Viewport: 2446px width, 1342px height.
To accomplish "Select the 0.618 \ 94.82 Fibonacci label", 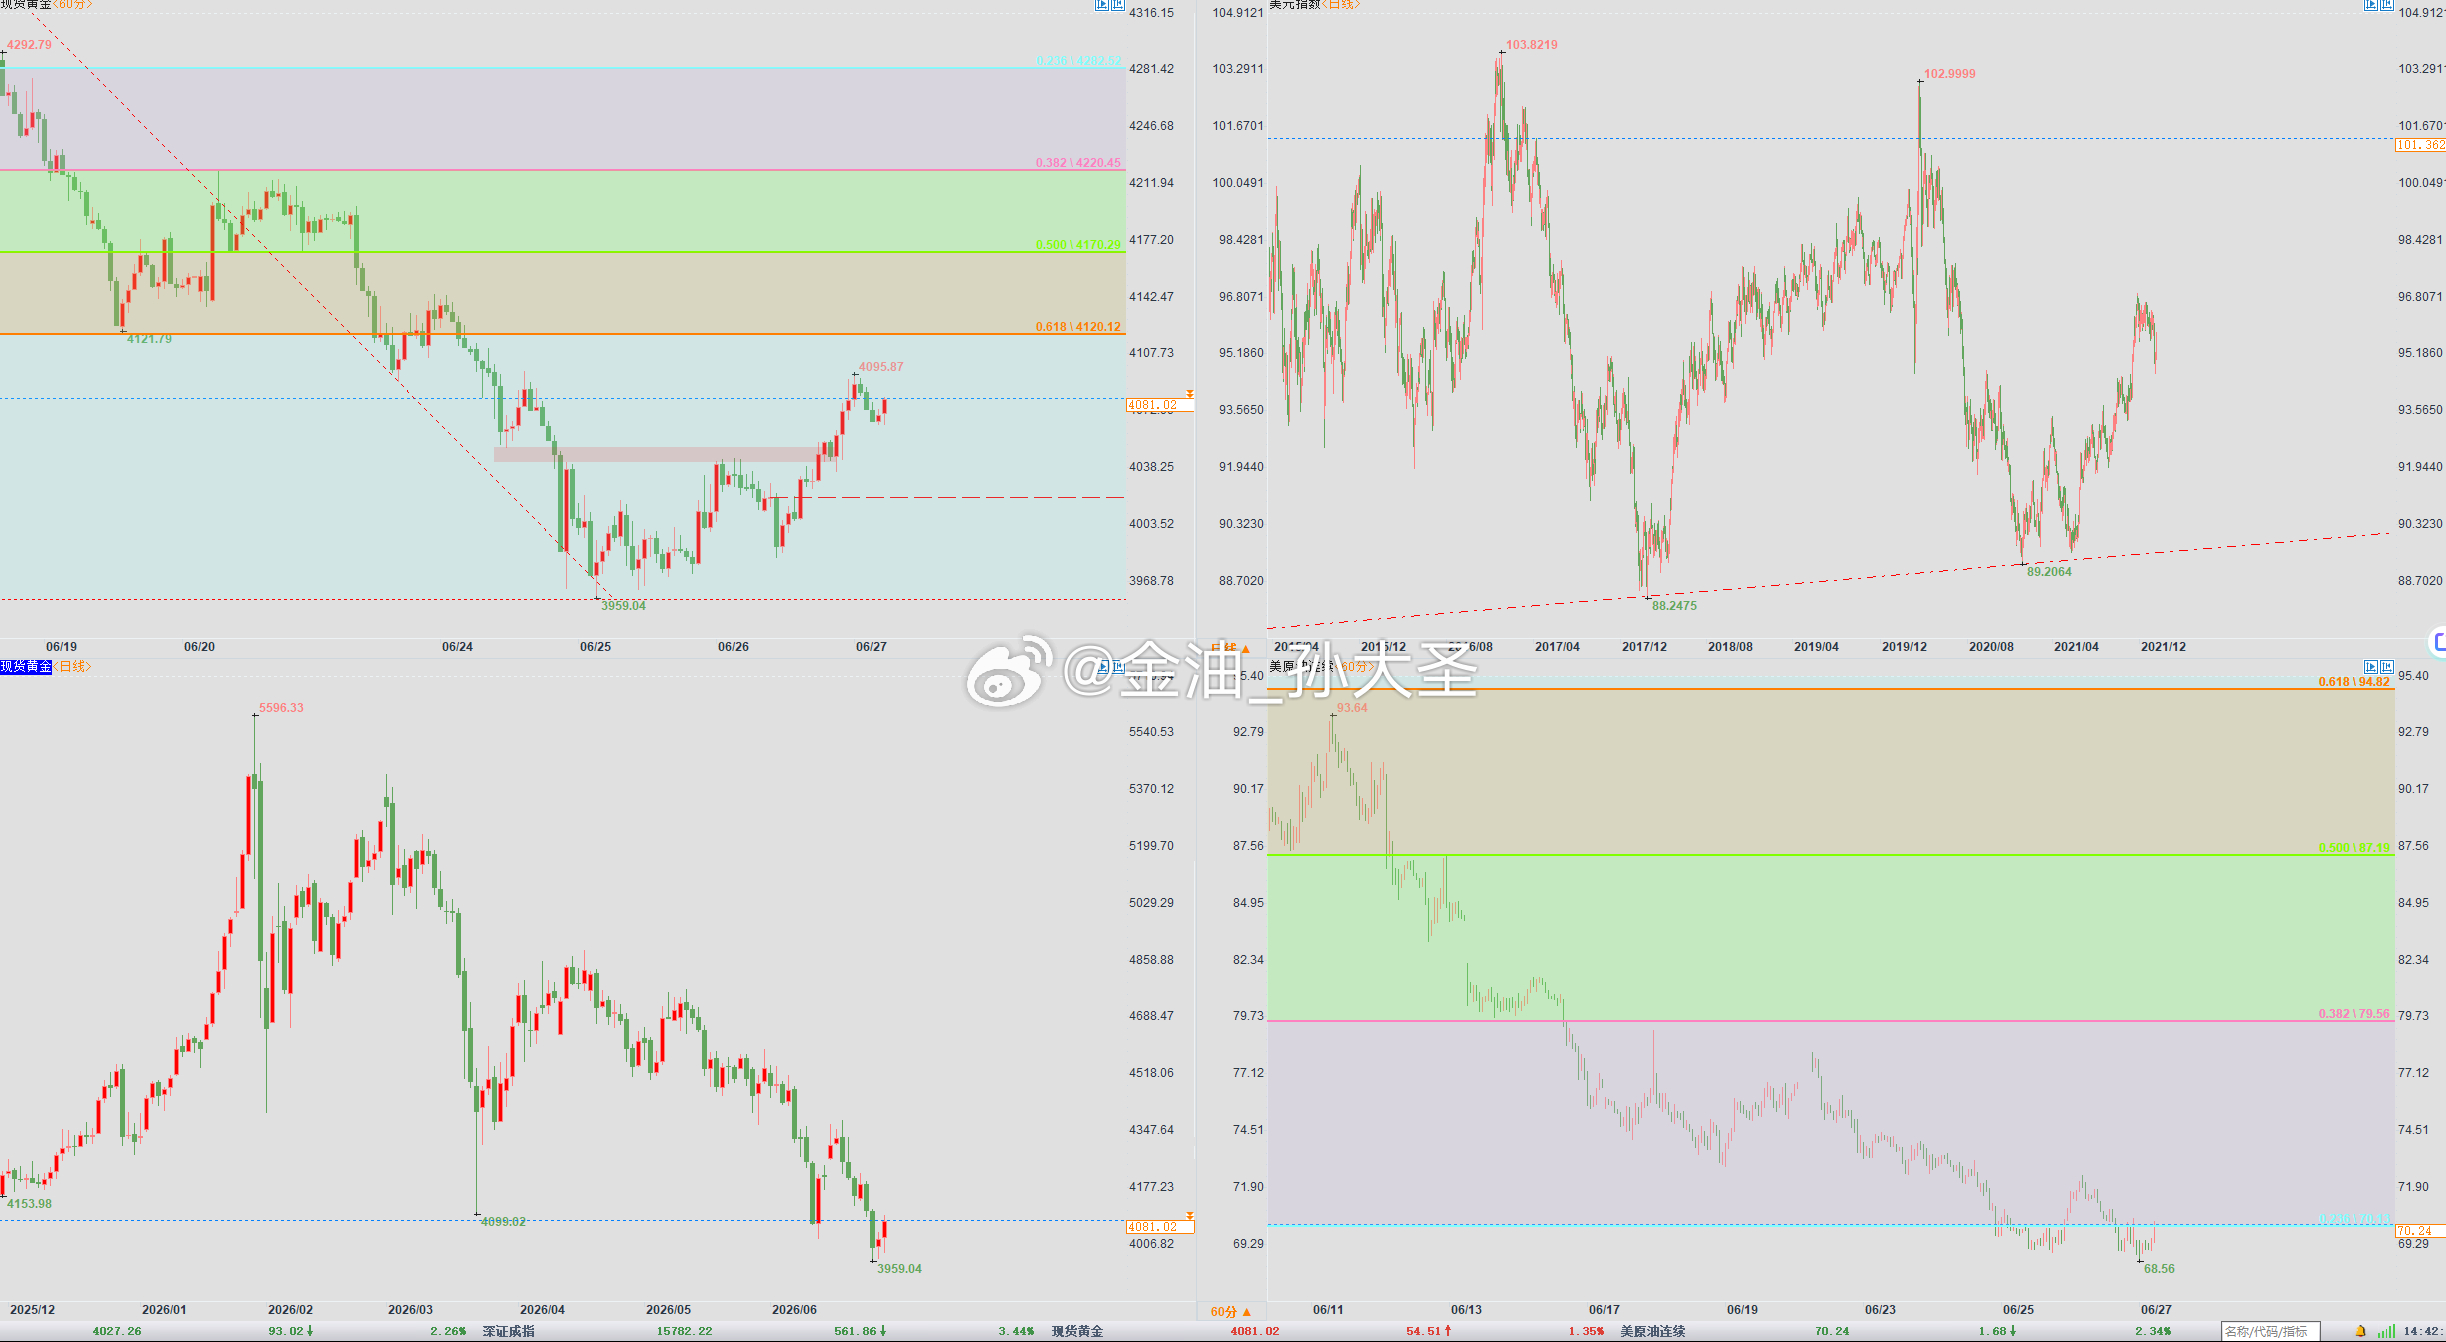I will click(2354, 682).
